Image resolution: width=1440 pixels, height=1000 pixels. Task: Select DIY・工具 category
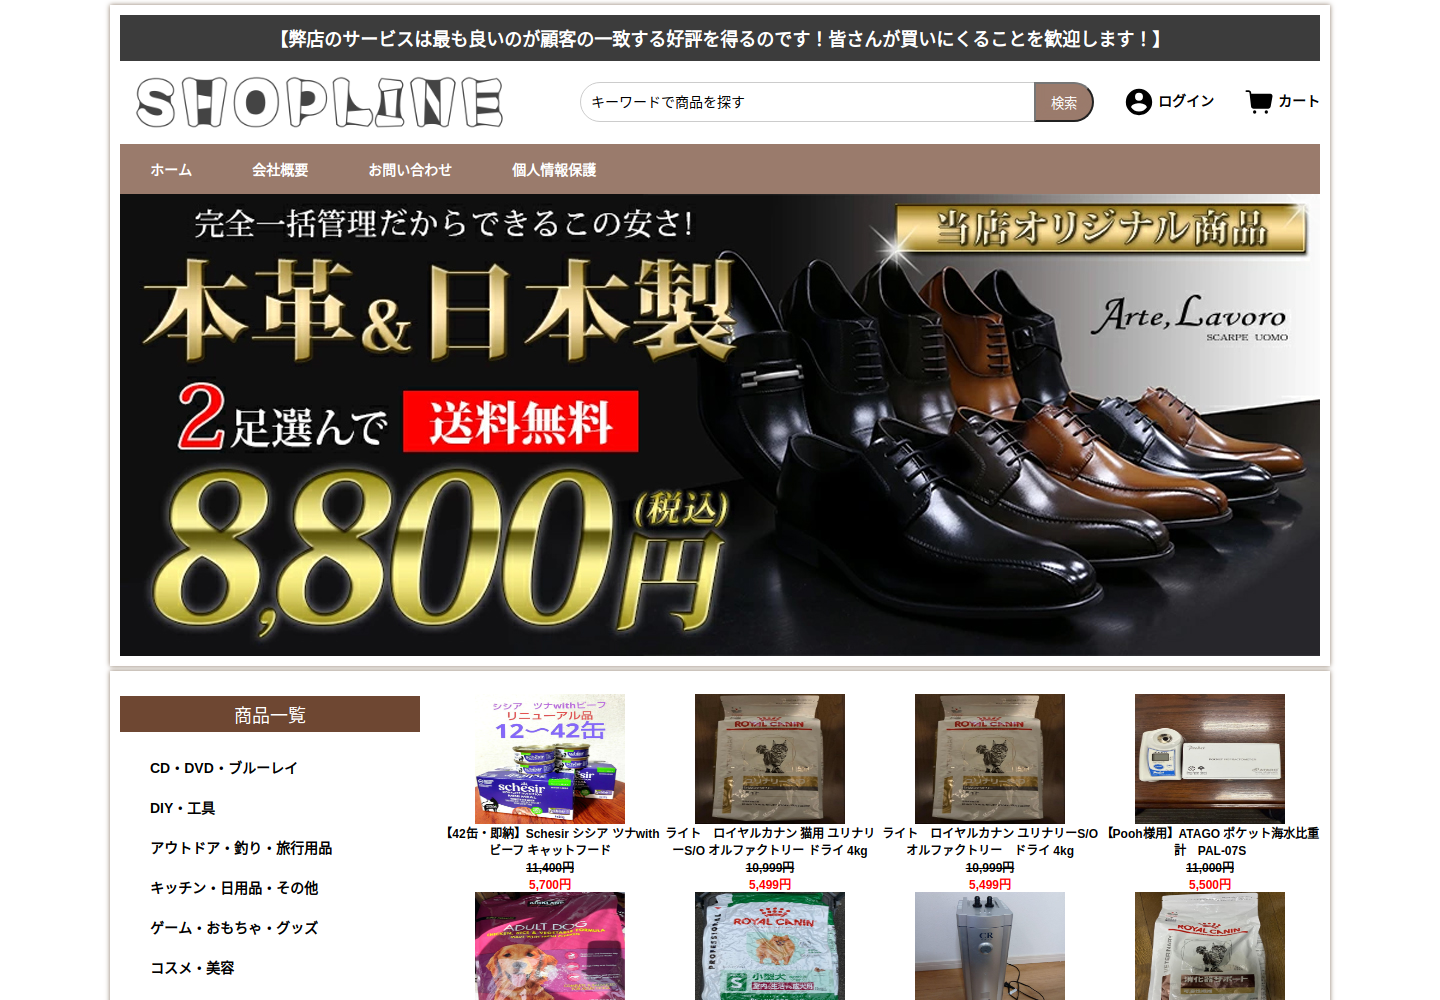[183, 808]
